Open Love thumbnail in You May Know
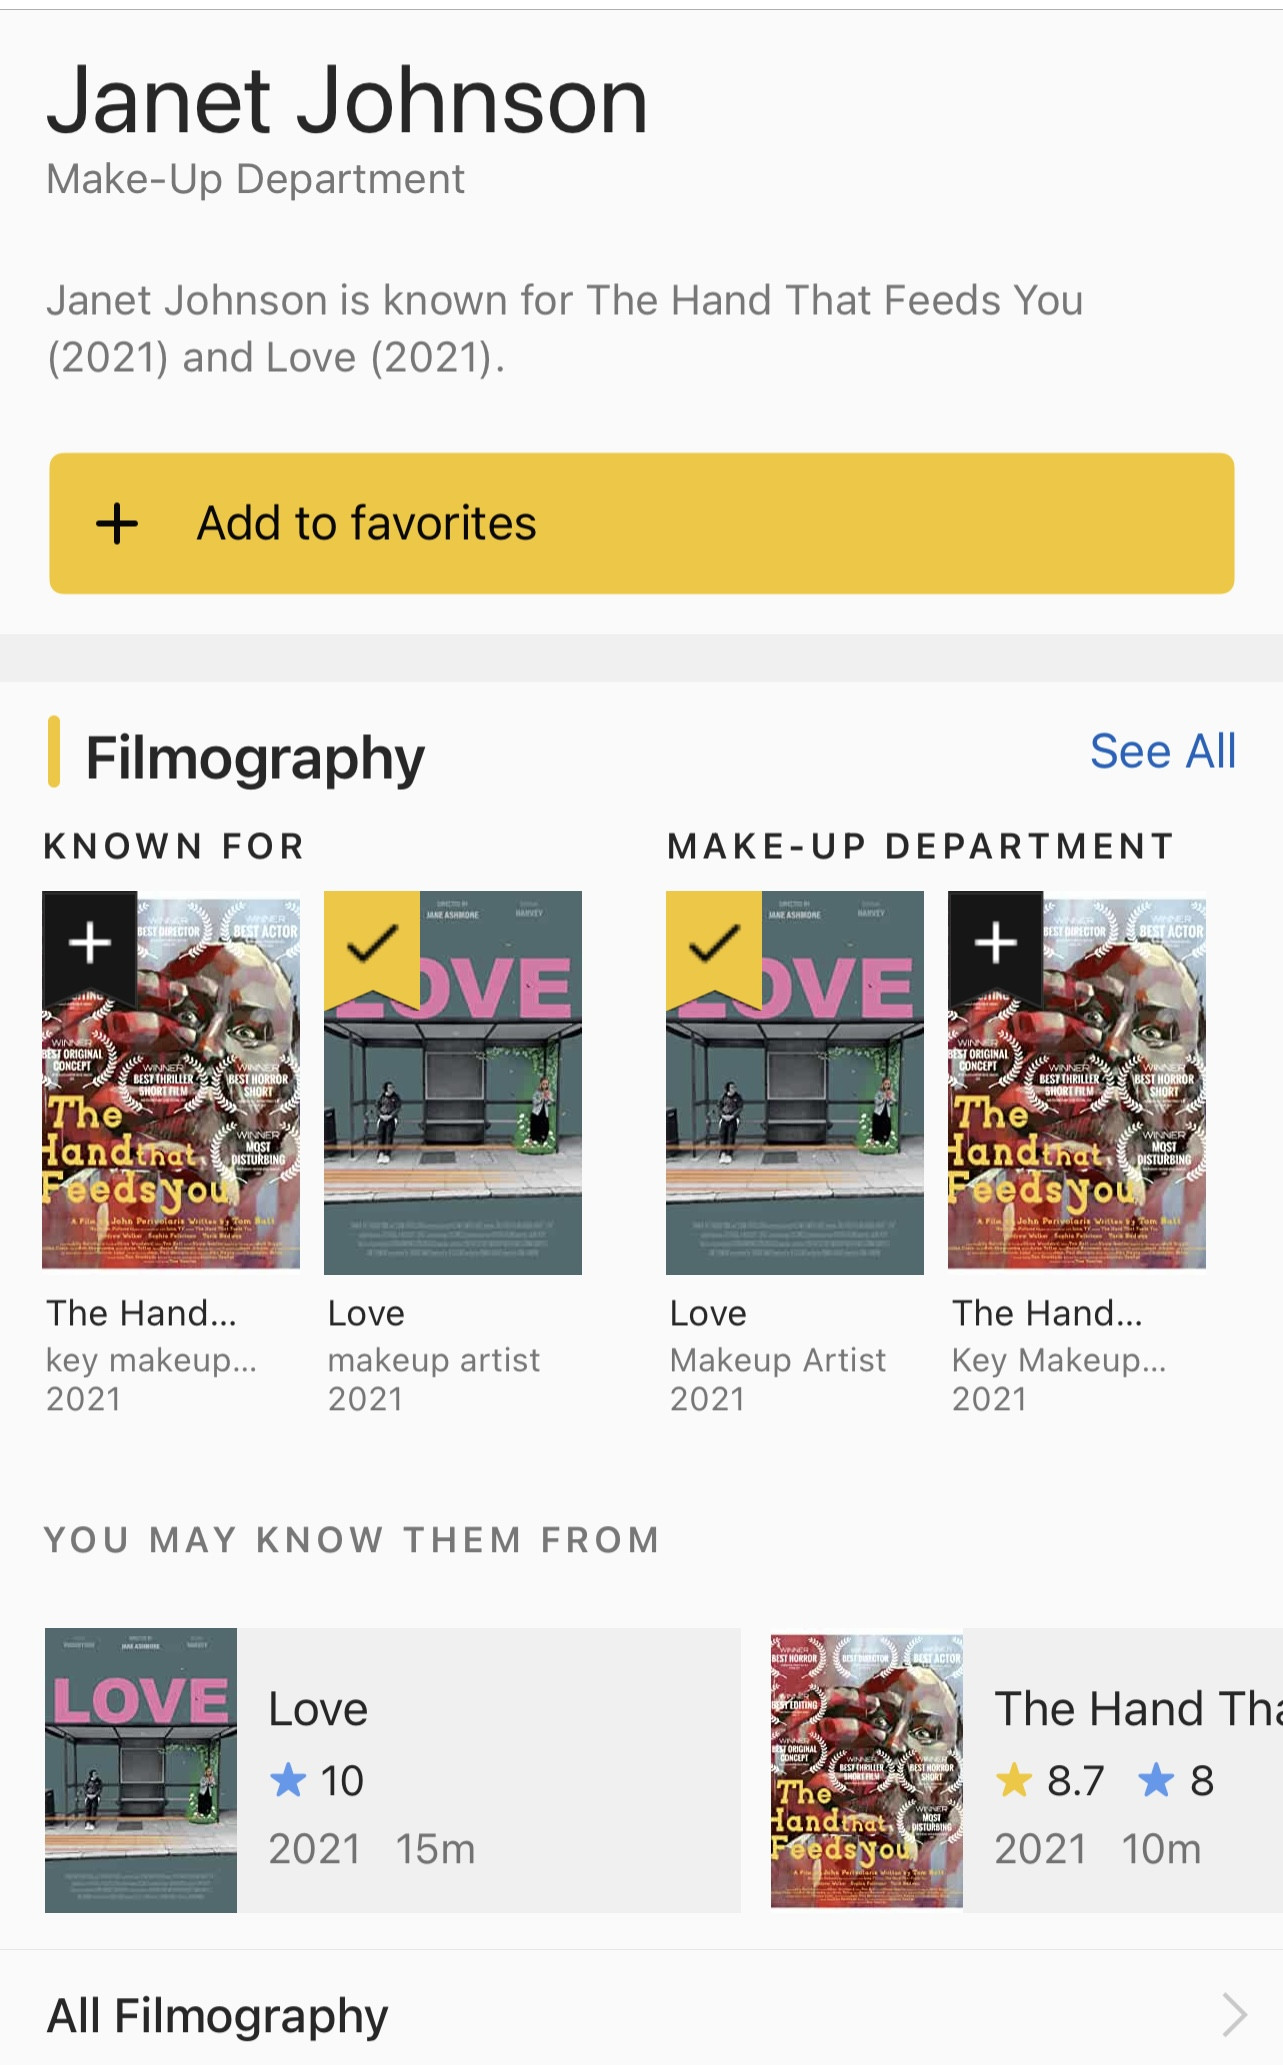Screen dimensions: 1283x2065 (141, 1770)
